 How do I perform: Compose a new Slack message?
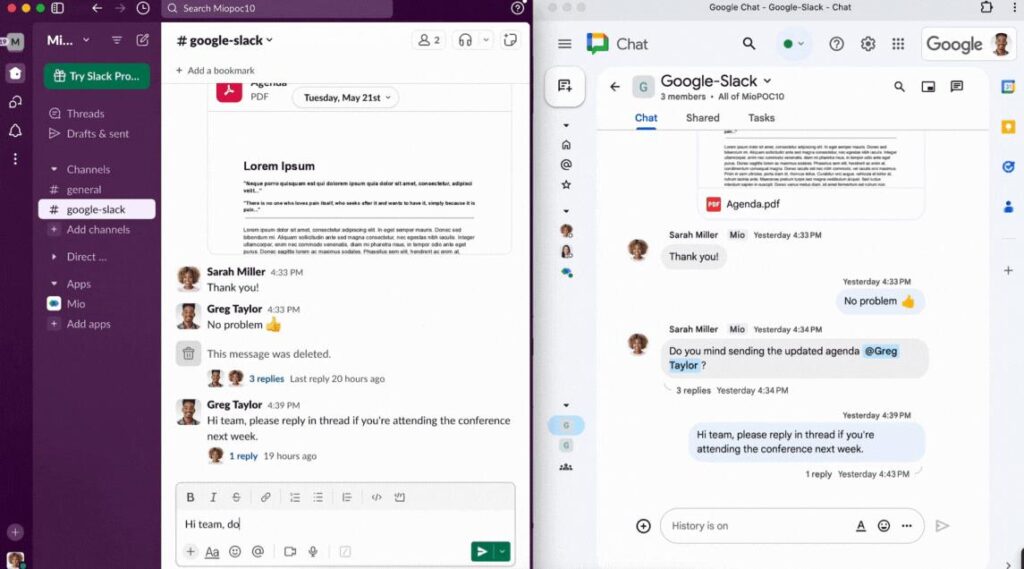pos(143,40)
